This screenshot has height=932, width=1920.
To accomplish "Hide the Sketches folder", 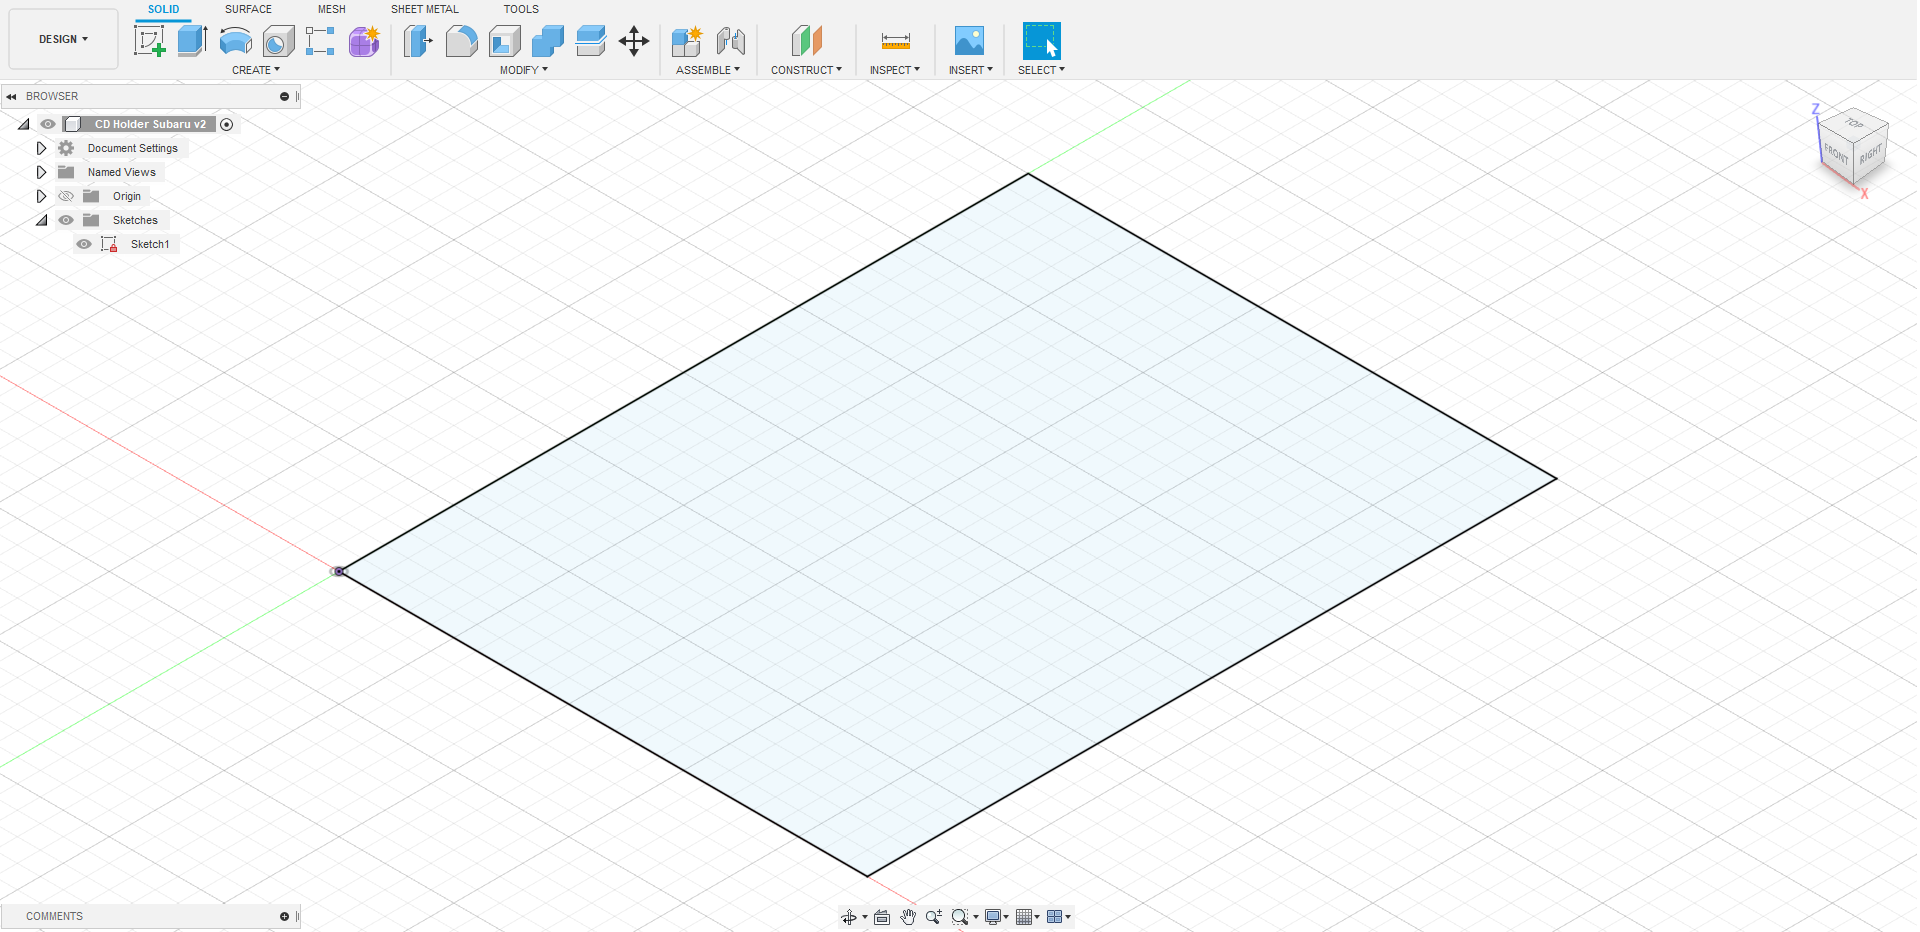I will (x=66, y=220).
